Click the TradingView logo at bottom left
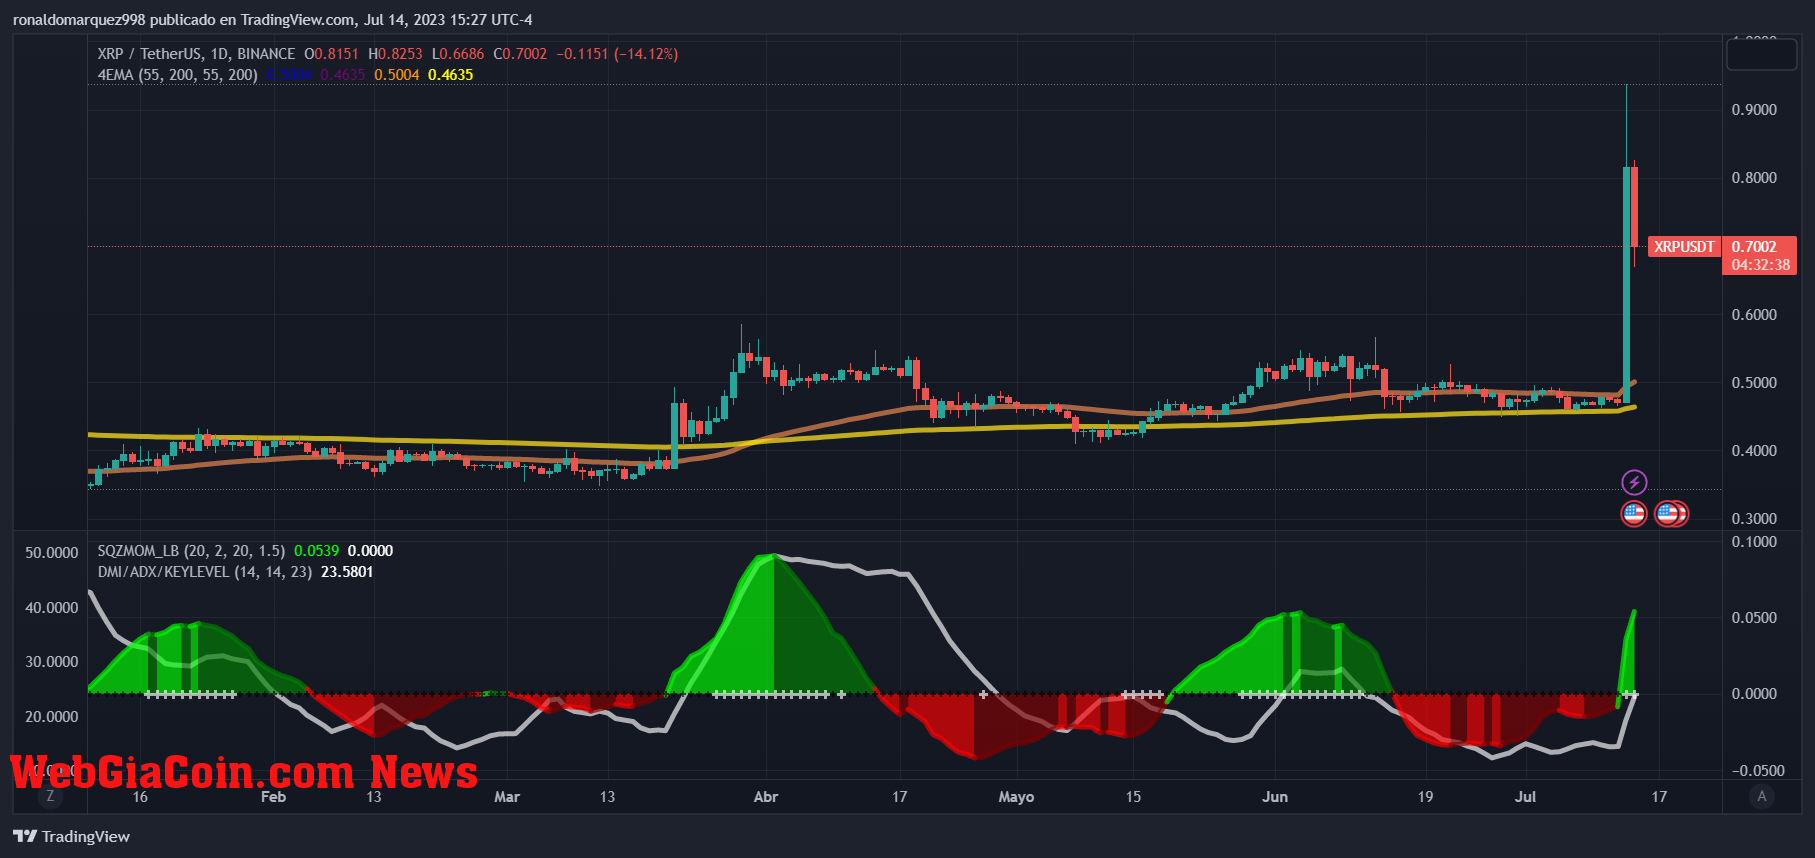Image resolution: width=1815 pixels, height=858 pixels. click(x=72, y=836)
